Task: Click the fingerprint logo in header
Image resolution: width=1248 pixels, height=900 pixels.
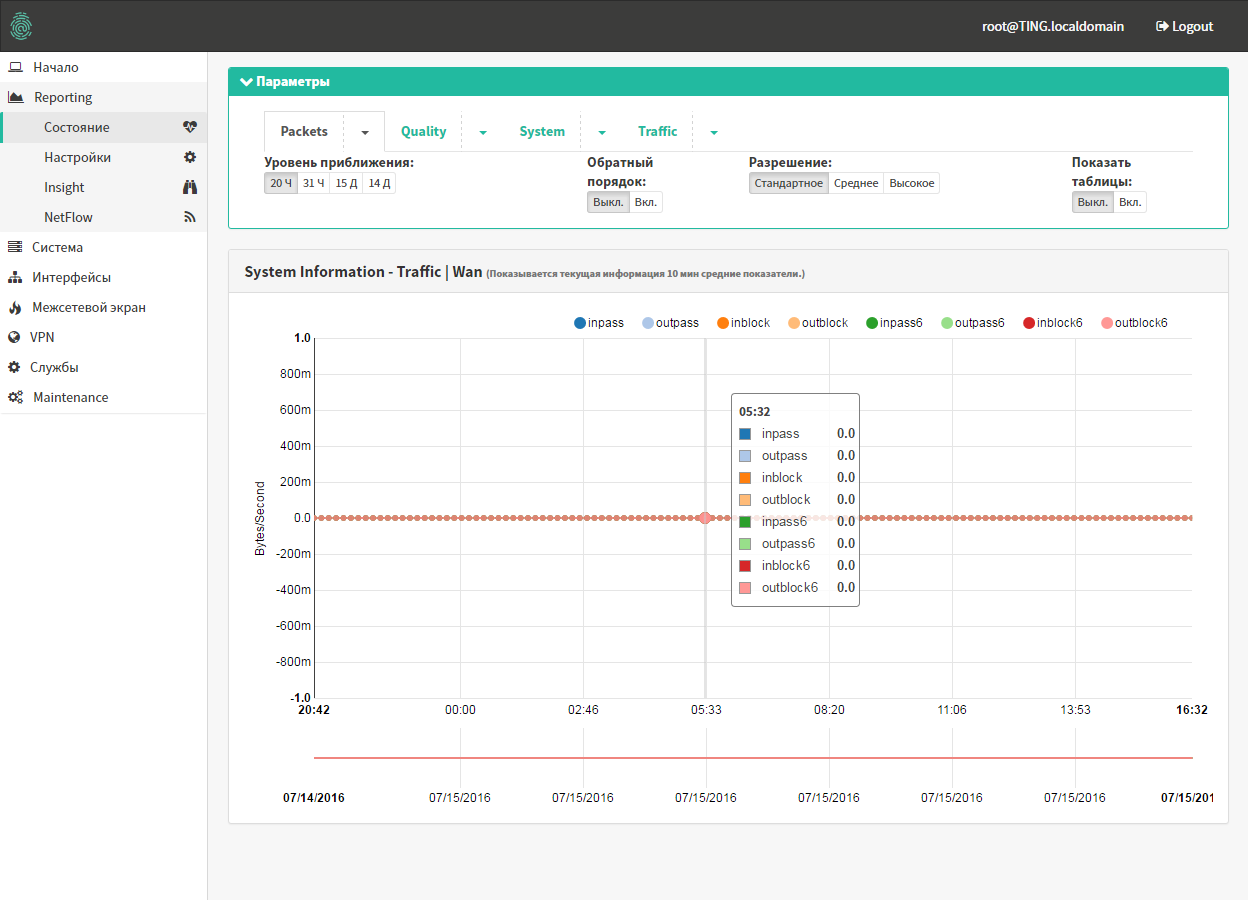Action: tap(22, 26)
